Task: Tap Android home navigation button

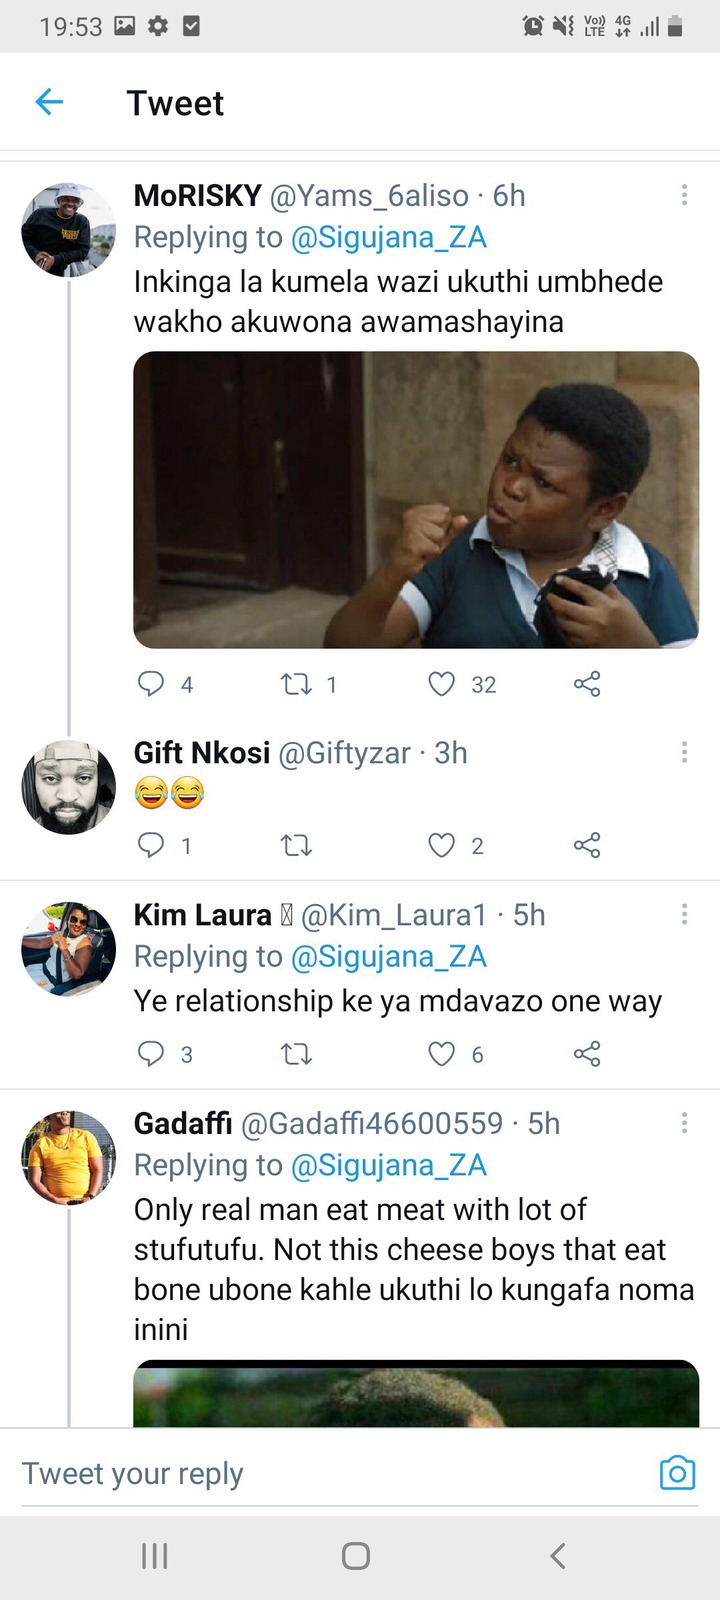Action: 356,1556
